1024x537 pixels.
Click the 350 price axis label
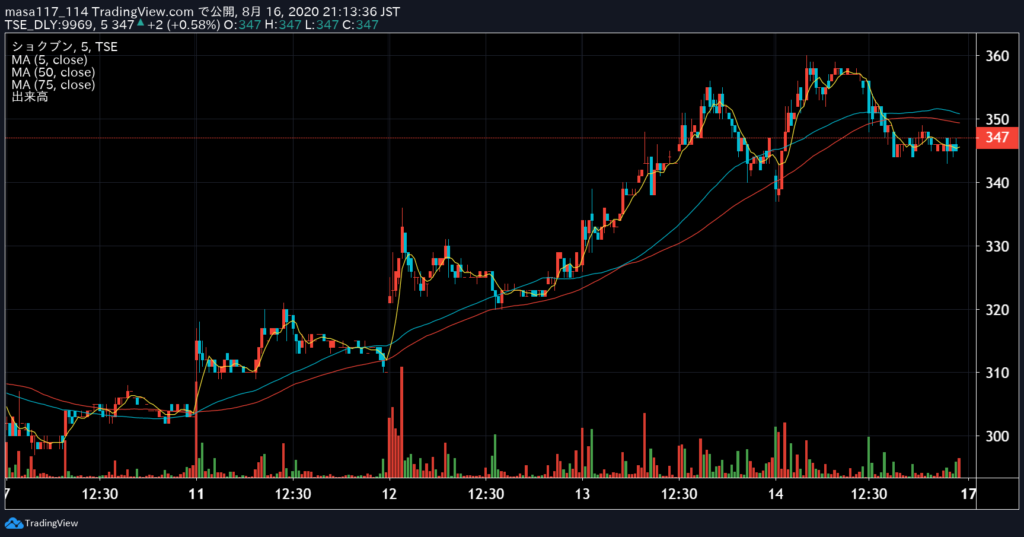coord(997,120)
